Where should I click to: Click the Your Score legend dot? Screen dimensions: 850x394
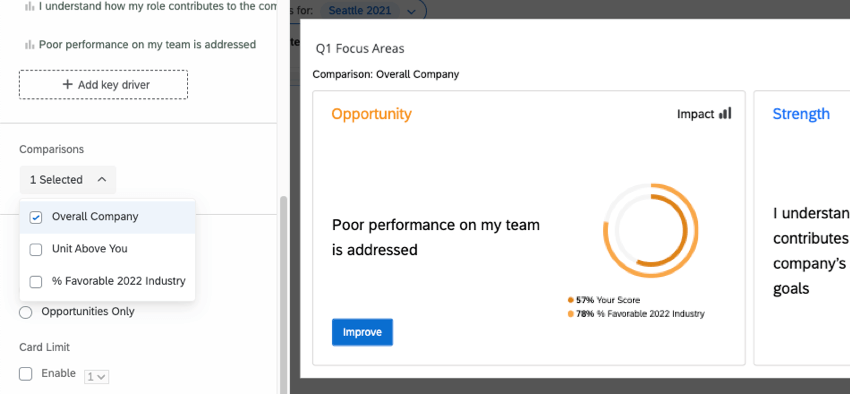(x=570, y=300)
